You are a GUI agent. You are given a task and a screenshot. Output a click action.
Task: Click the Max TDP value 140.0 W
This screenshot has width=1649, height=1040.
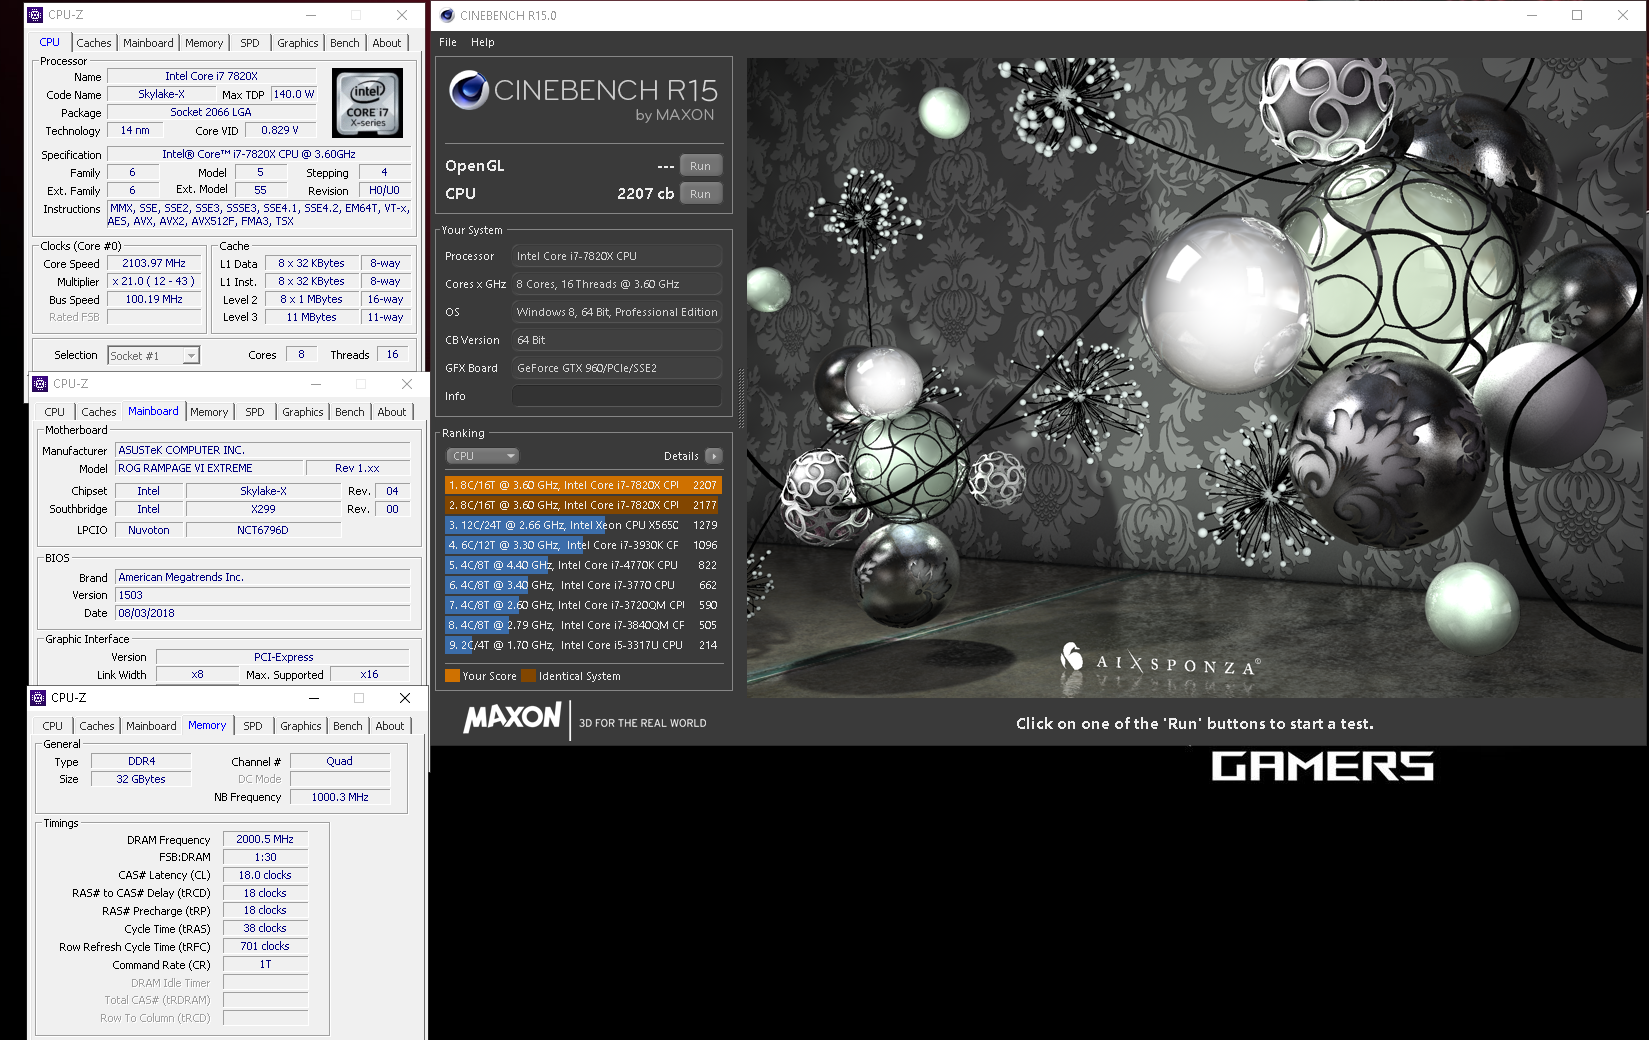[x=294, y=94]
